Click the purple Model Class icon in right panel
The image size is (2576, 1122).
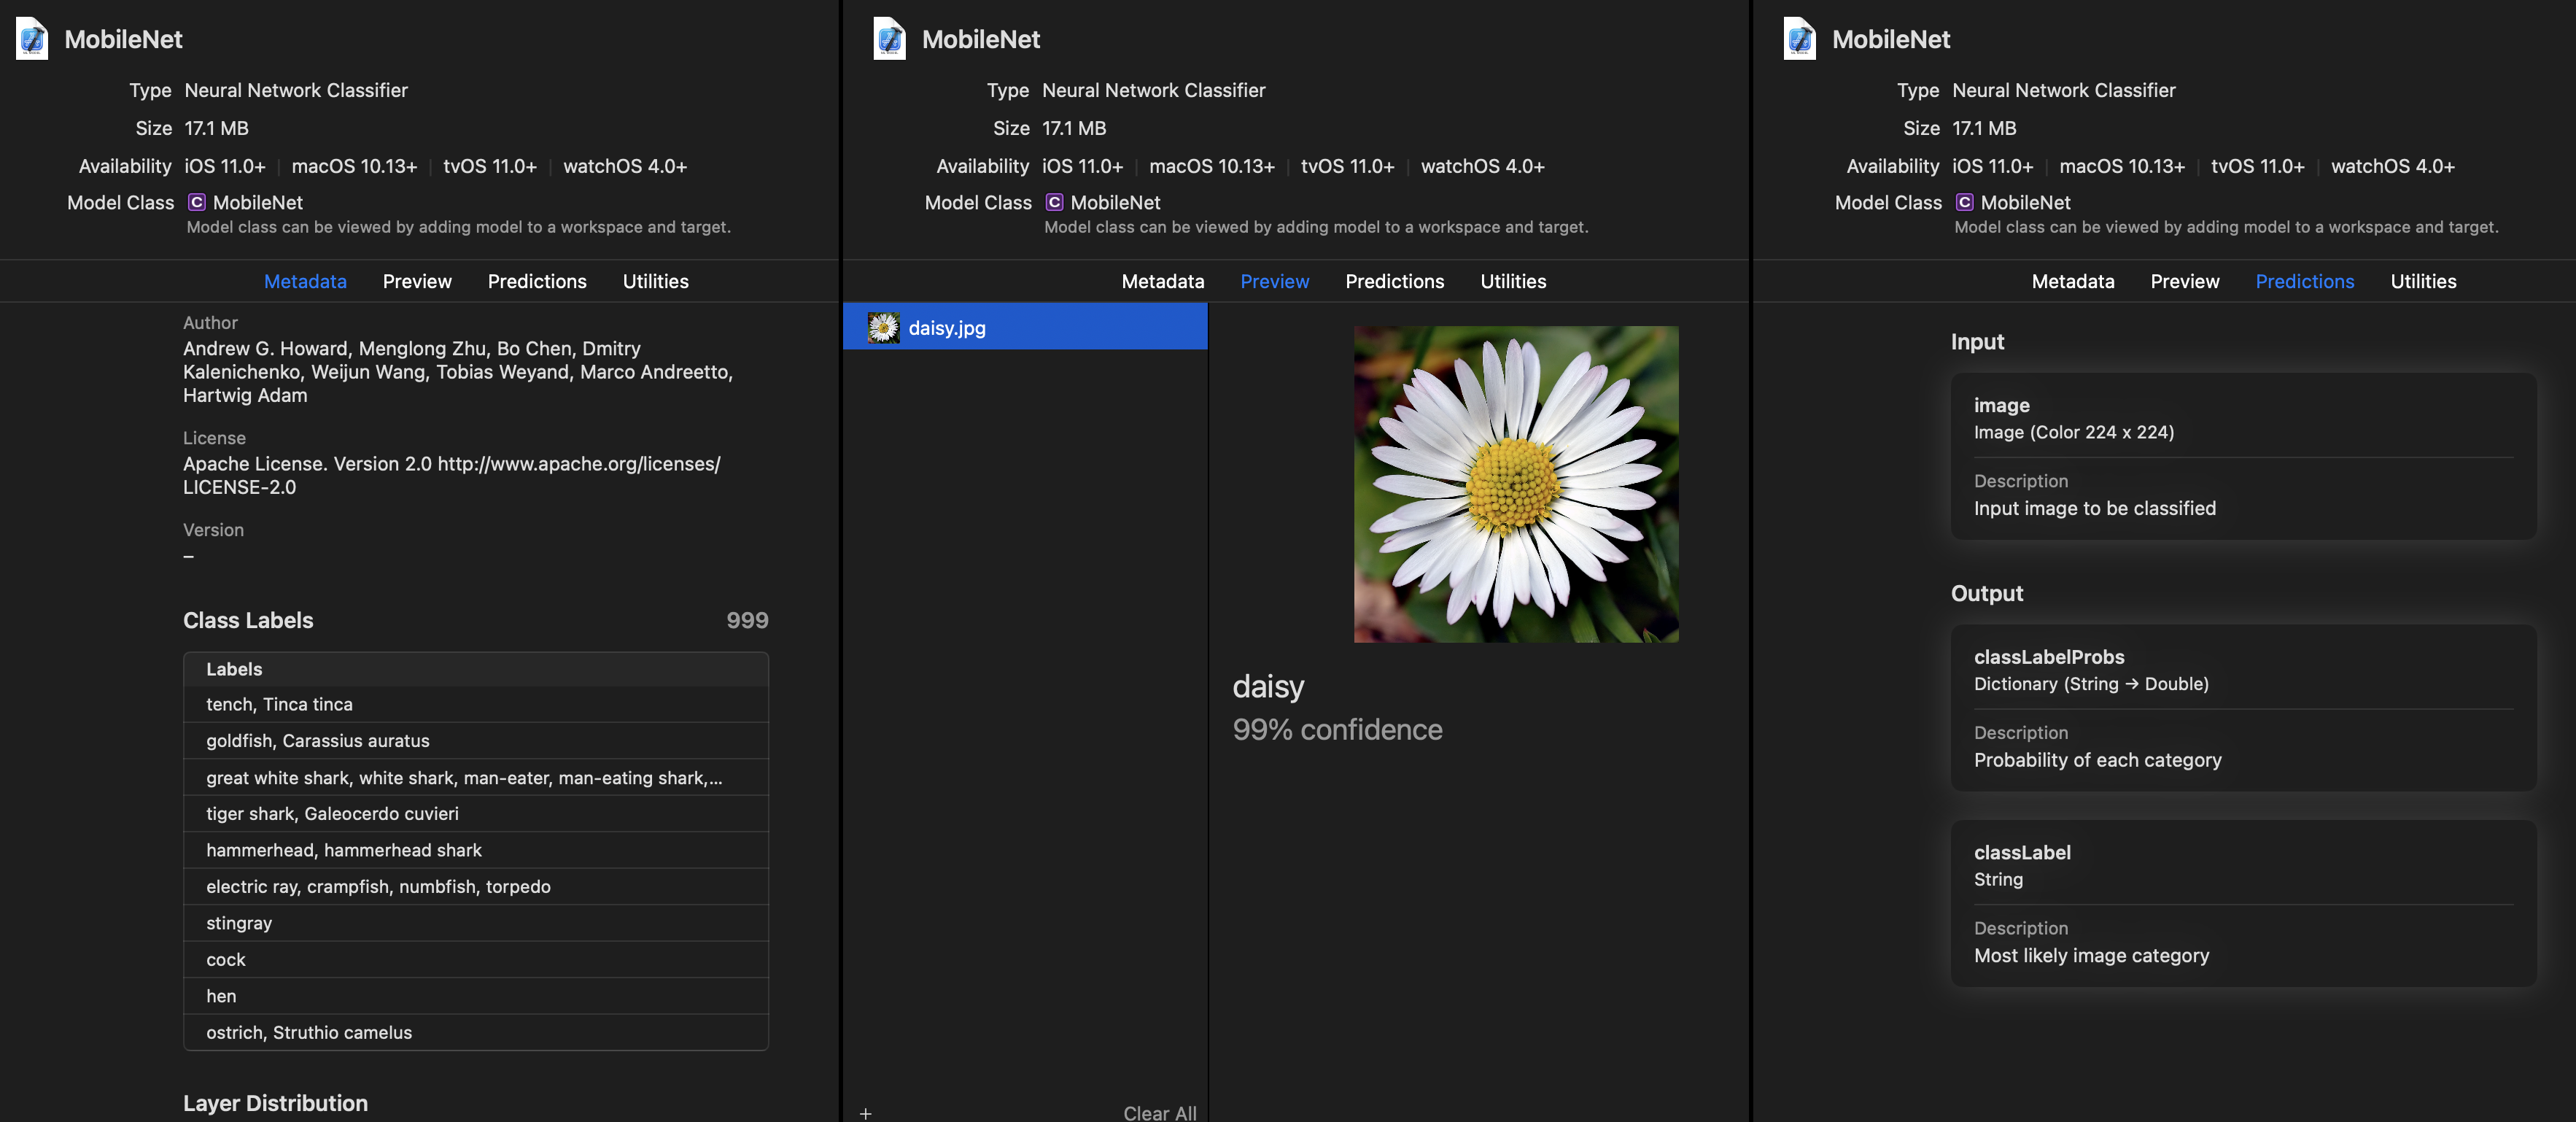(x=1964, y=202)
